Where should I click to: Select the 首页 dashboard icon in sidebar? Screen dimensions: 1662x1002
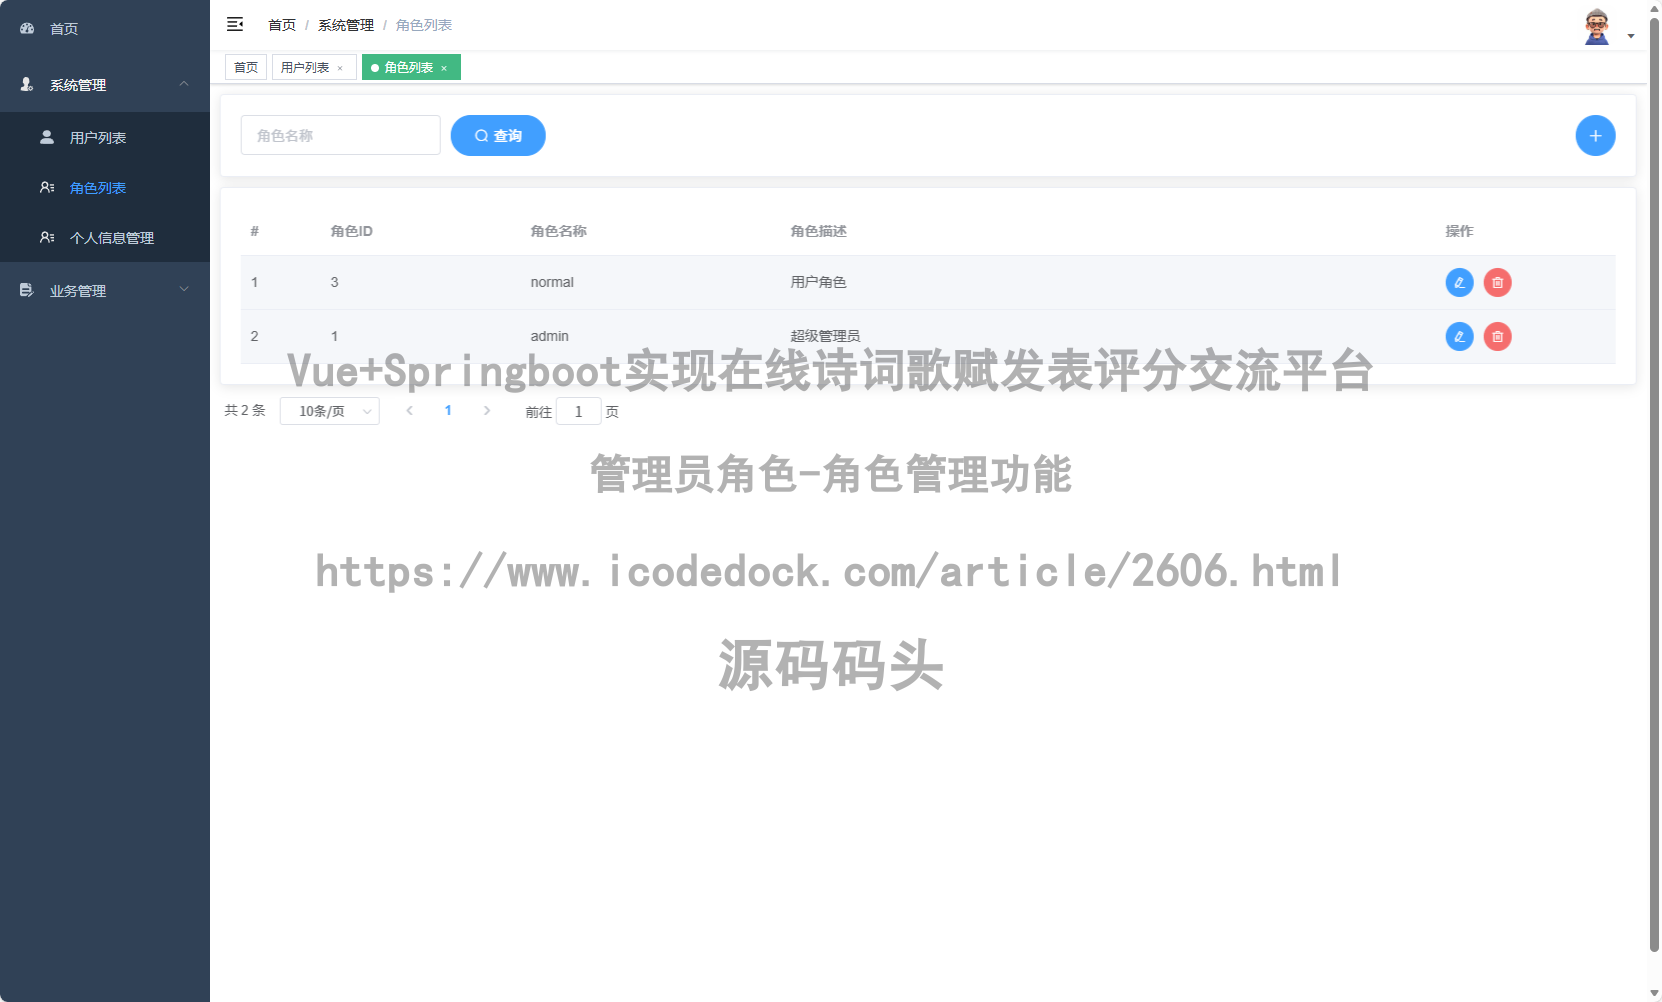pos(26,28)
